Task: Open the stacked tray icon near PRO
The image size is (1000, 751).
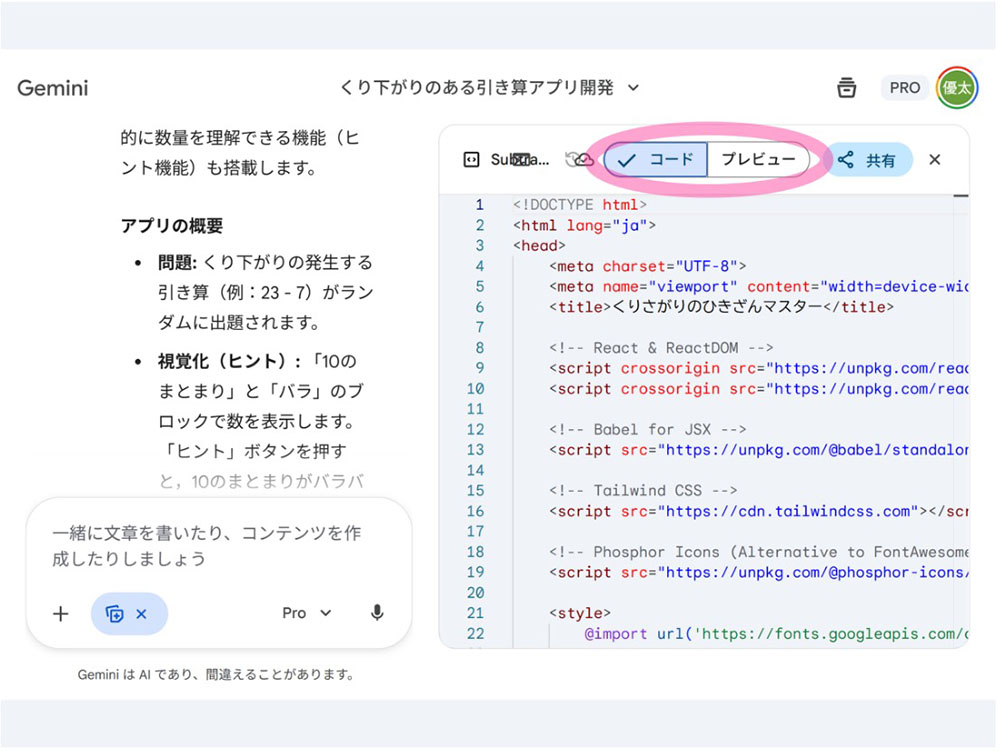Action: pos(847,88)
